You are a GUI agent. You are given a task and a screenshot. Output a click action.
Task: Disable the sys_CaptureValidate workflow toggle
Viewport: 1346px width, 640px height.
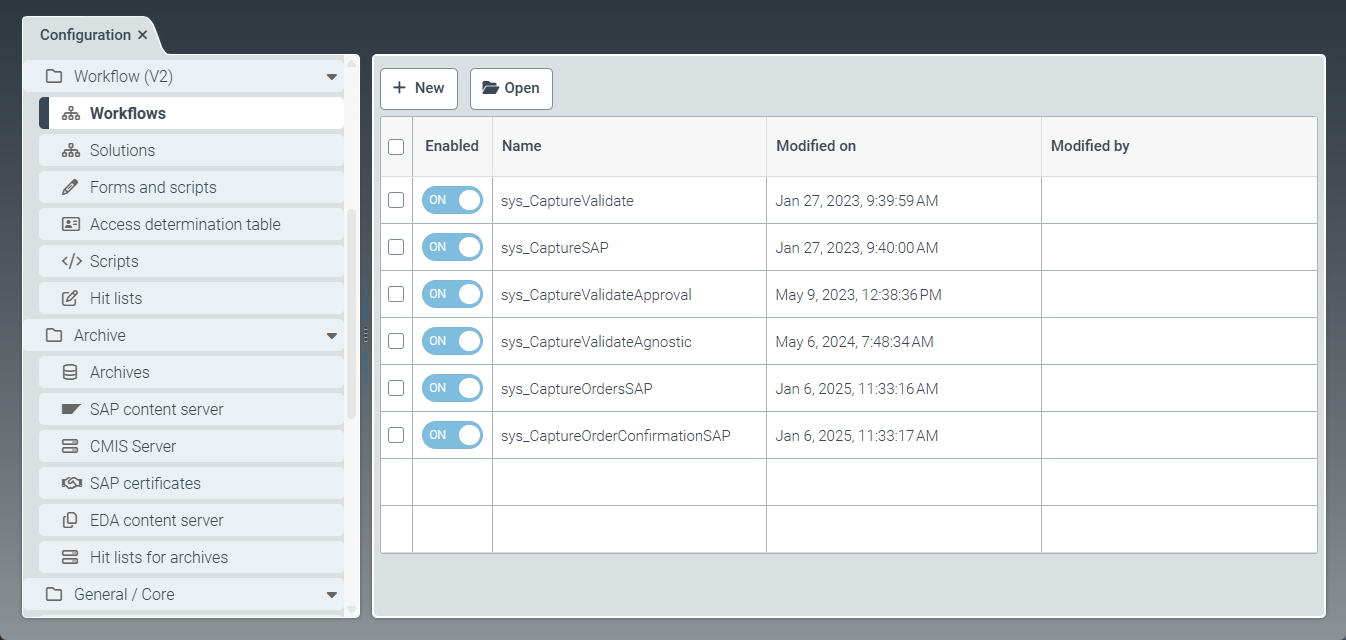[452, 200]
